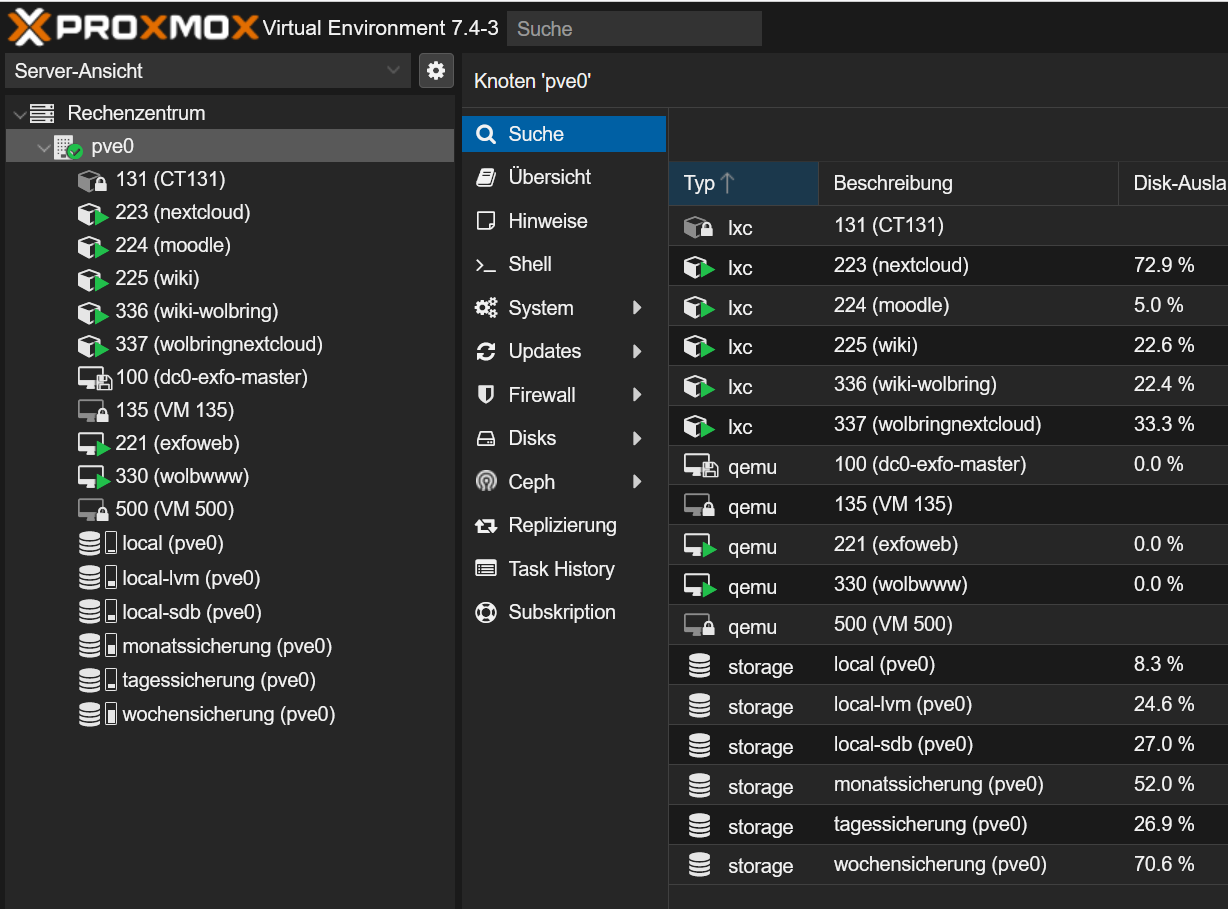Click the running VM icon of 221 (exfoweb) in the tree
Image resolution: width=1228 pixels, height=909 pixels.
click(92, 444)
